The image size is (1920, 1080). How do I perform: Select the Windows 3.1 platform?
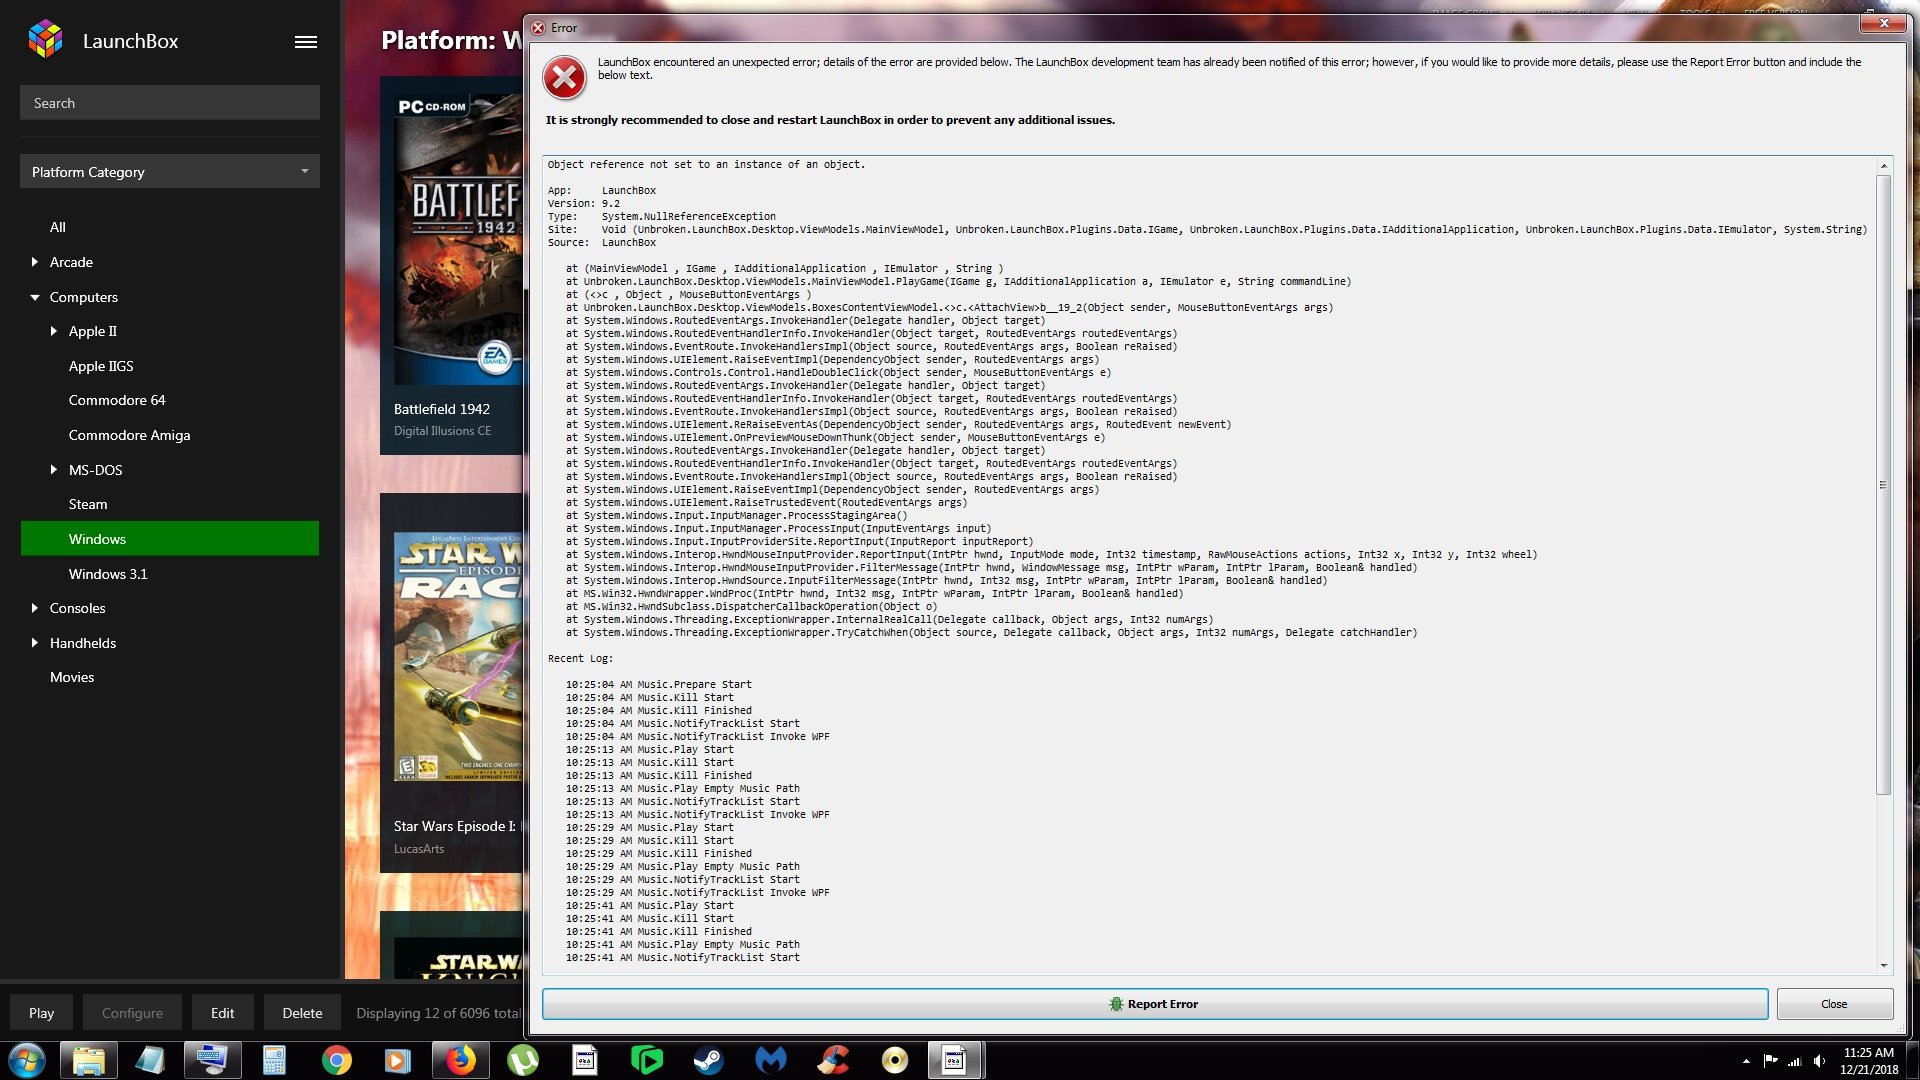[x=108, y=574]
